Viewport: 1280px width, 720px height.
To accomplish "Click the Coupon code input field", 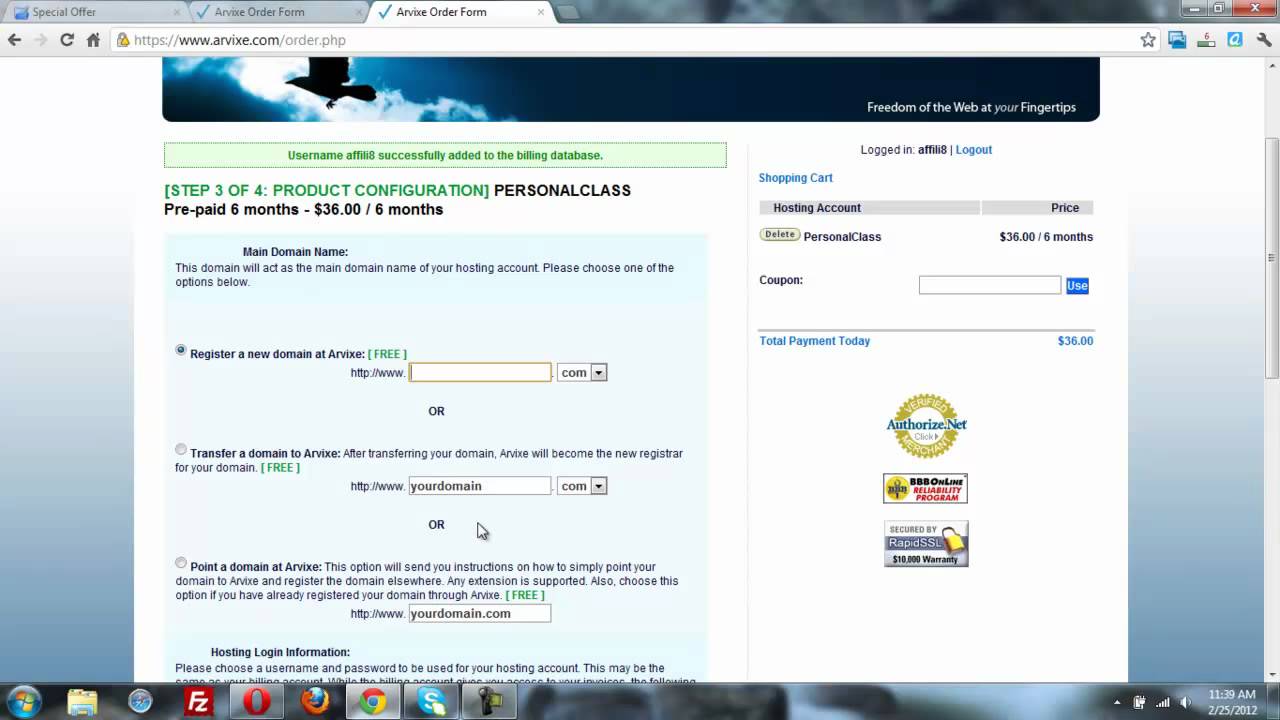I will coord(990,285).
